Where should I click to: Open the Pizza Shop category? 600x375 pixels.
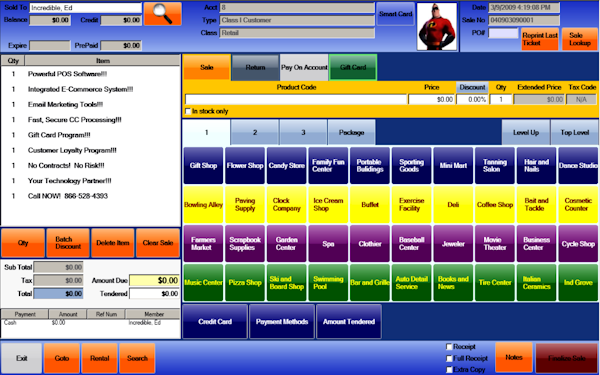245,282
